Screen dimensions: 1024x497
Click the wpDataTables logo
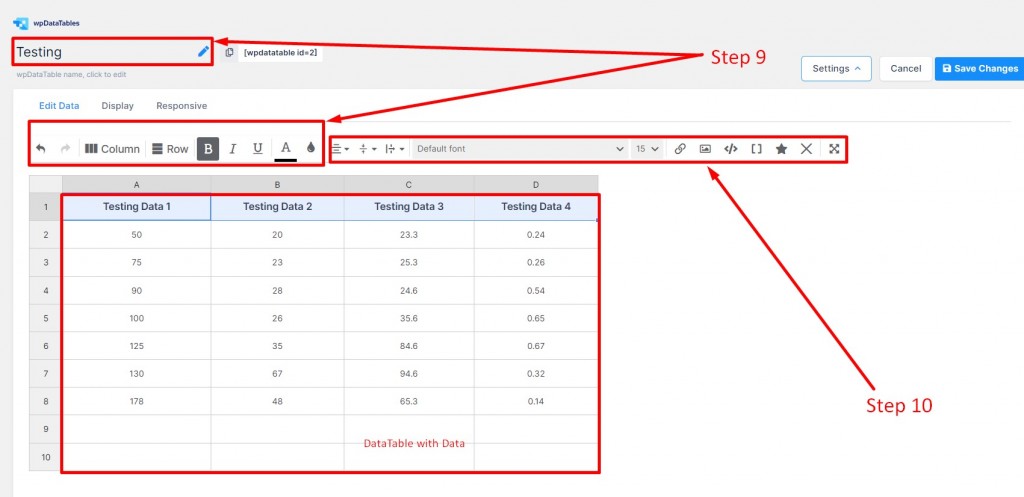click(x=46, y=23)
